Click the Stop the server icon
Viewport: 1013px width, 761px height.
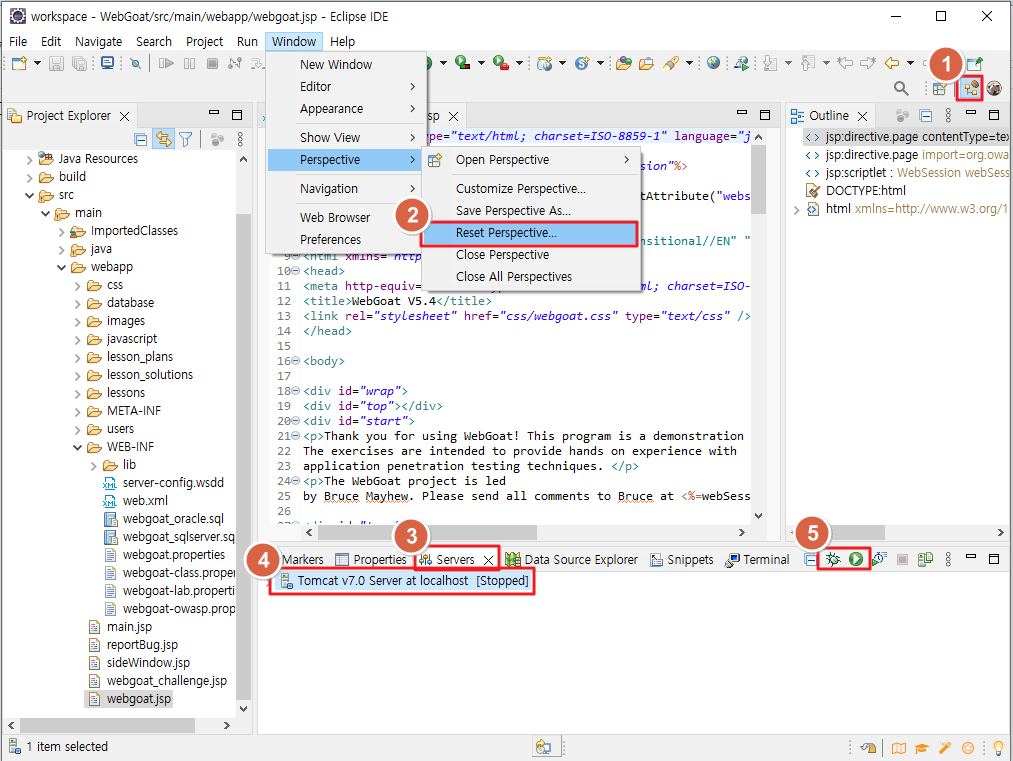tap(903, 559)
